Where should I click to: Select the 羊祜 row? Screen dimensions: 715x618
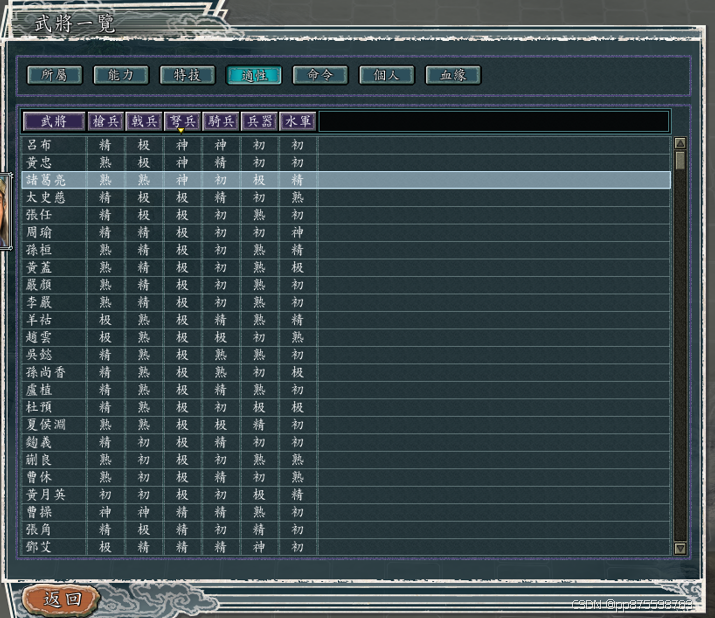click(346, 320)
